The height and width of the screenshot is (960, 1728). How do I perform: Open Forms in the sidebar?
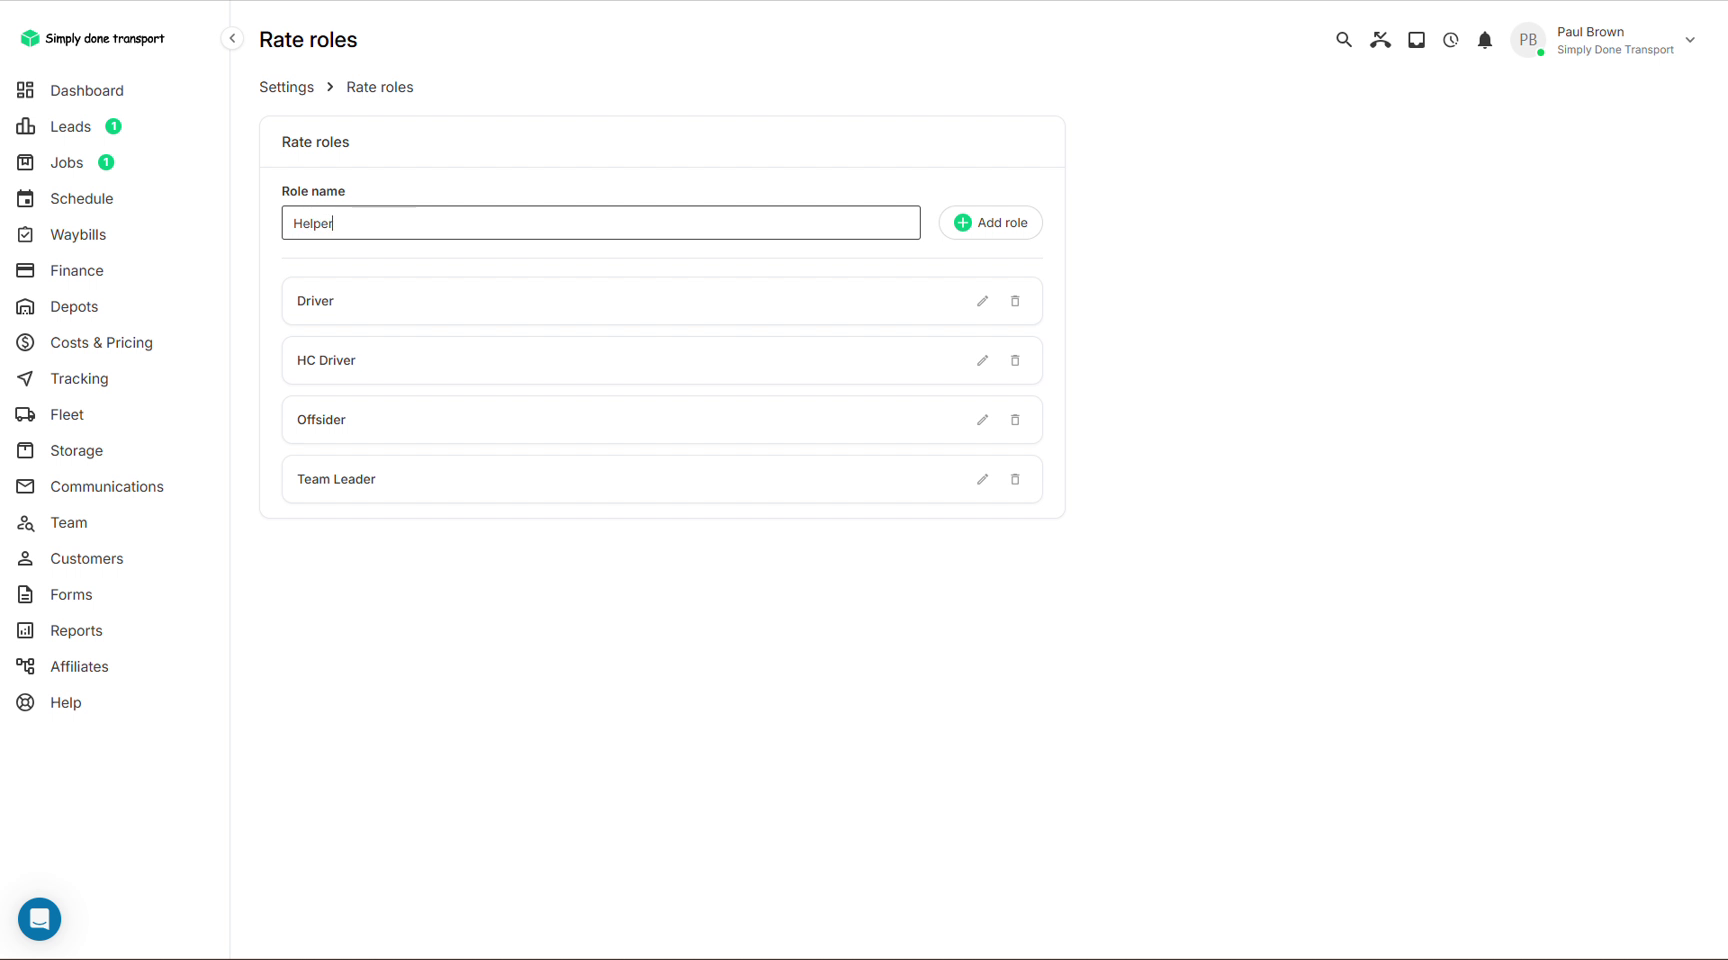tap(71, 594)
